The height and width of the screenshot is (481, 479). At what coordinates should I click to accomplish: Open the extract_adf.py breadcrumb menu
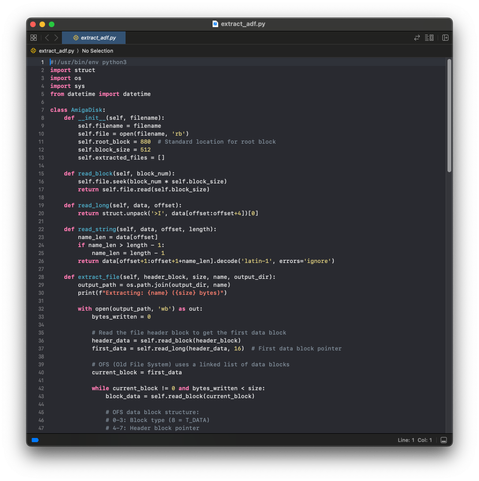click(x=56, y=51)
